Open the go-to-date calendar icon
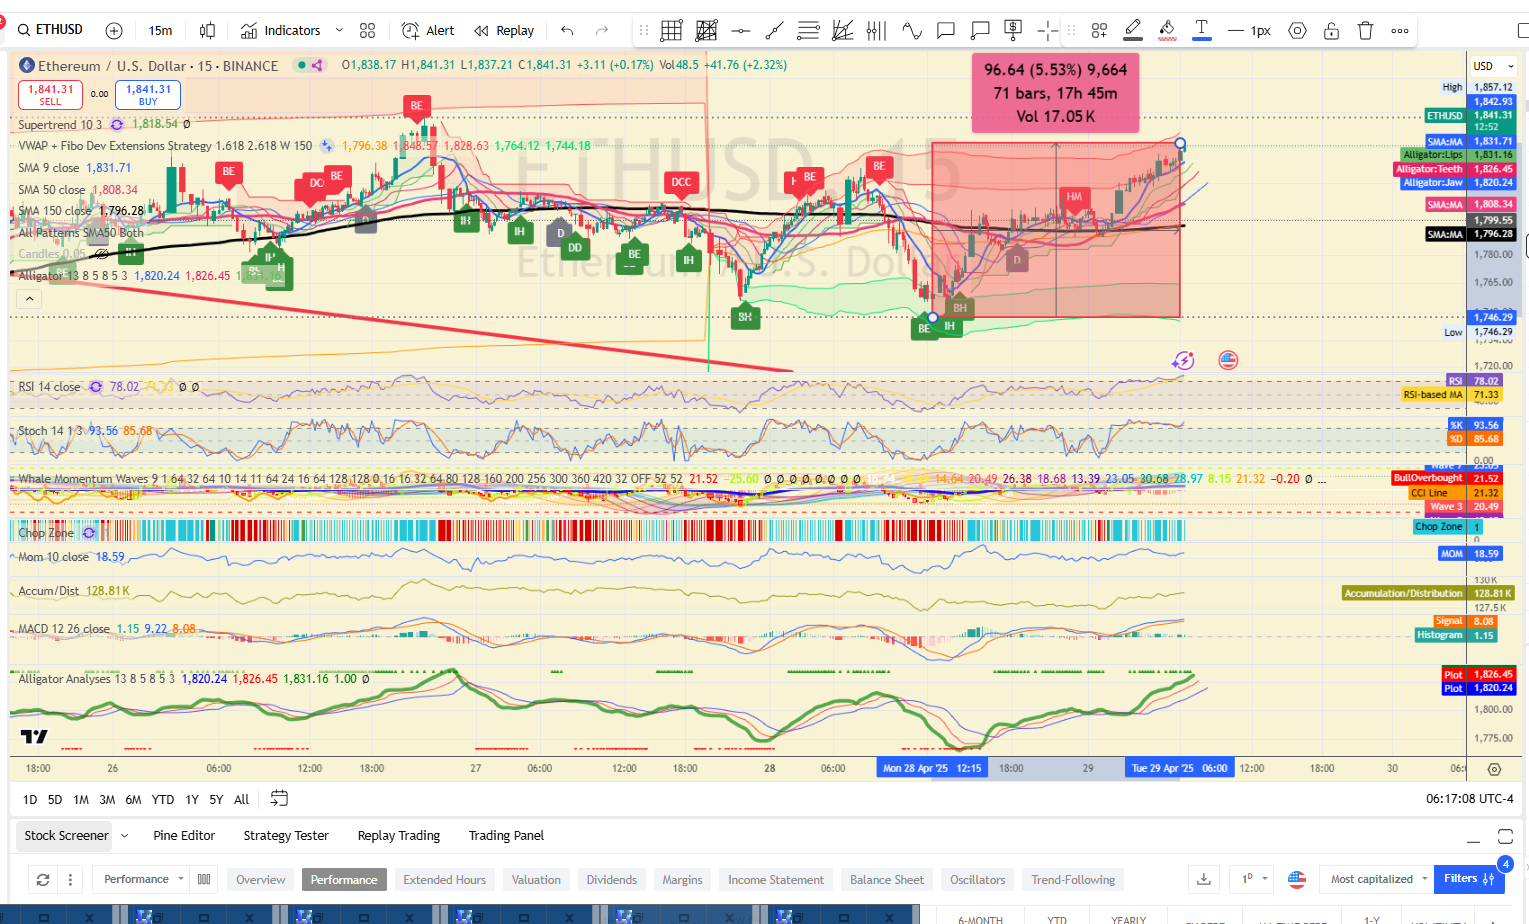The image size is (1529, 924). [279, 798]
